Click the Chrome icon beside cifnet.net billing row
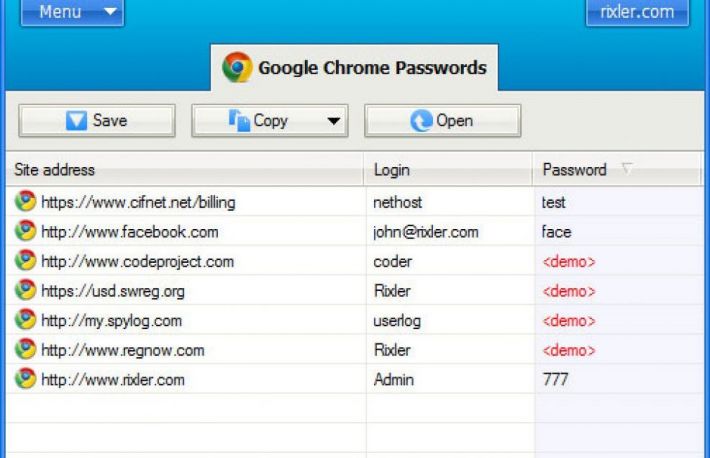 click(x=25, y=202)
